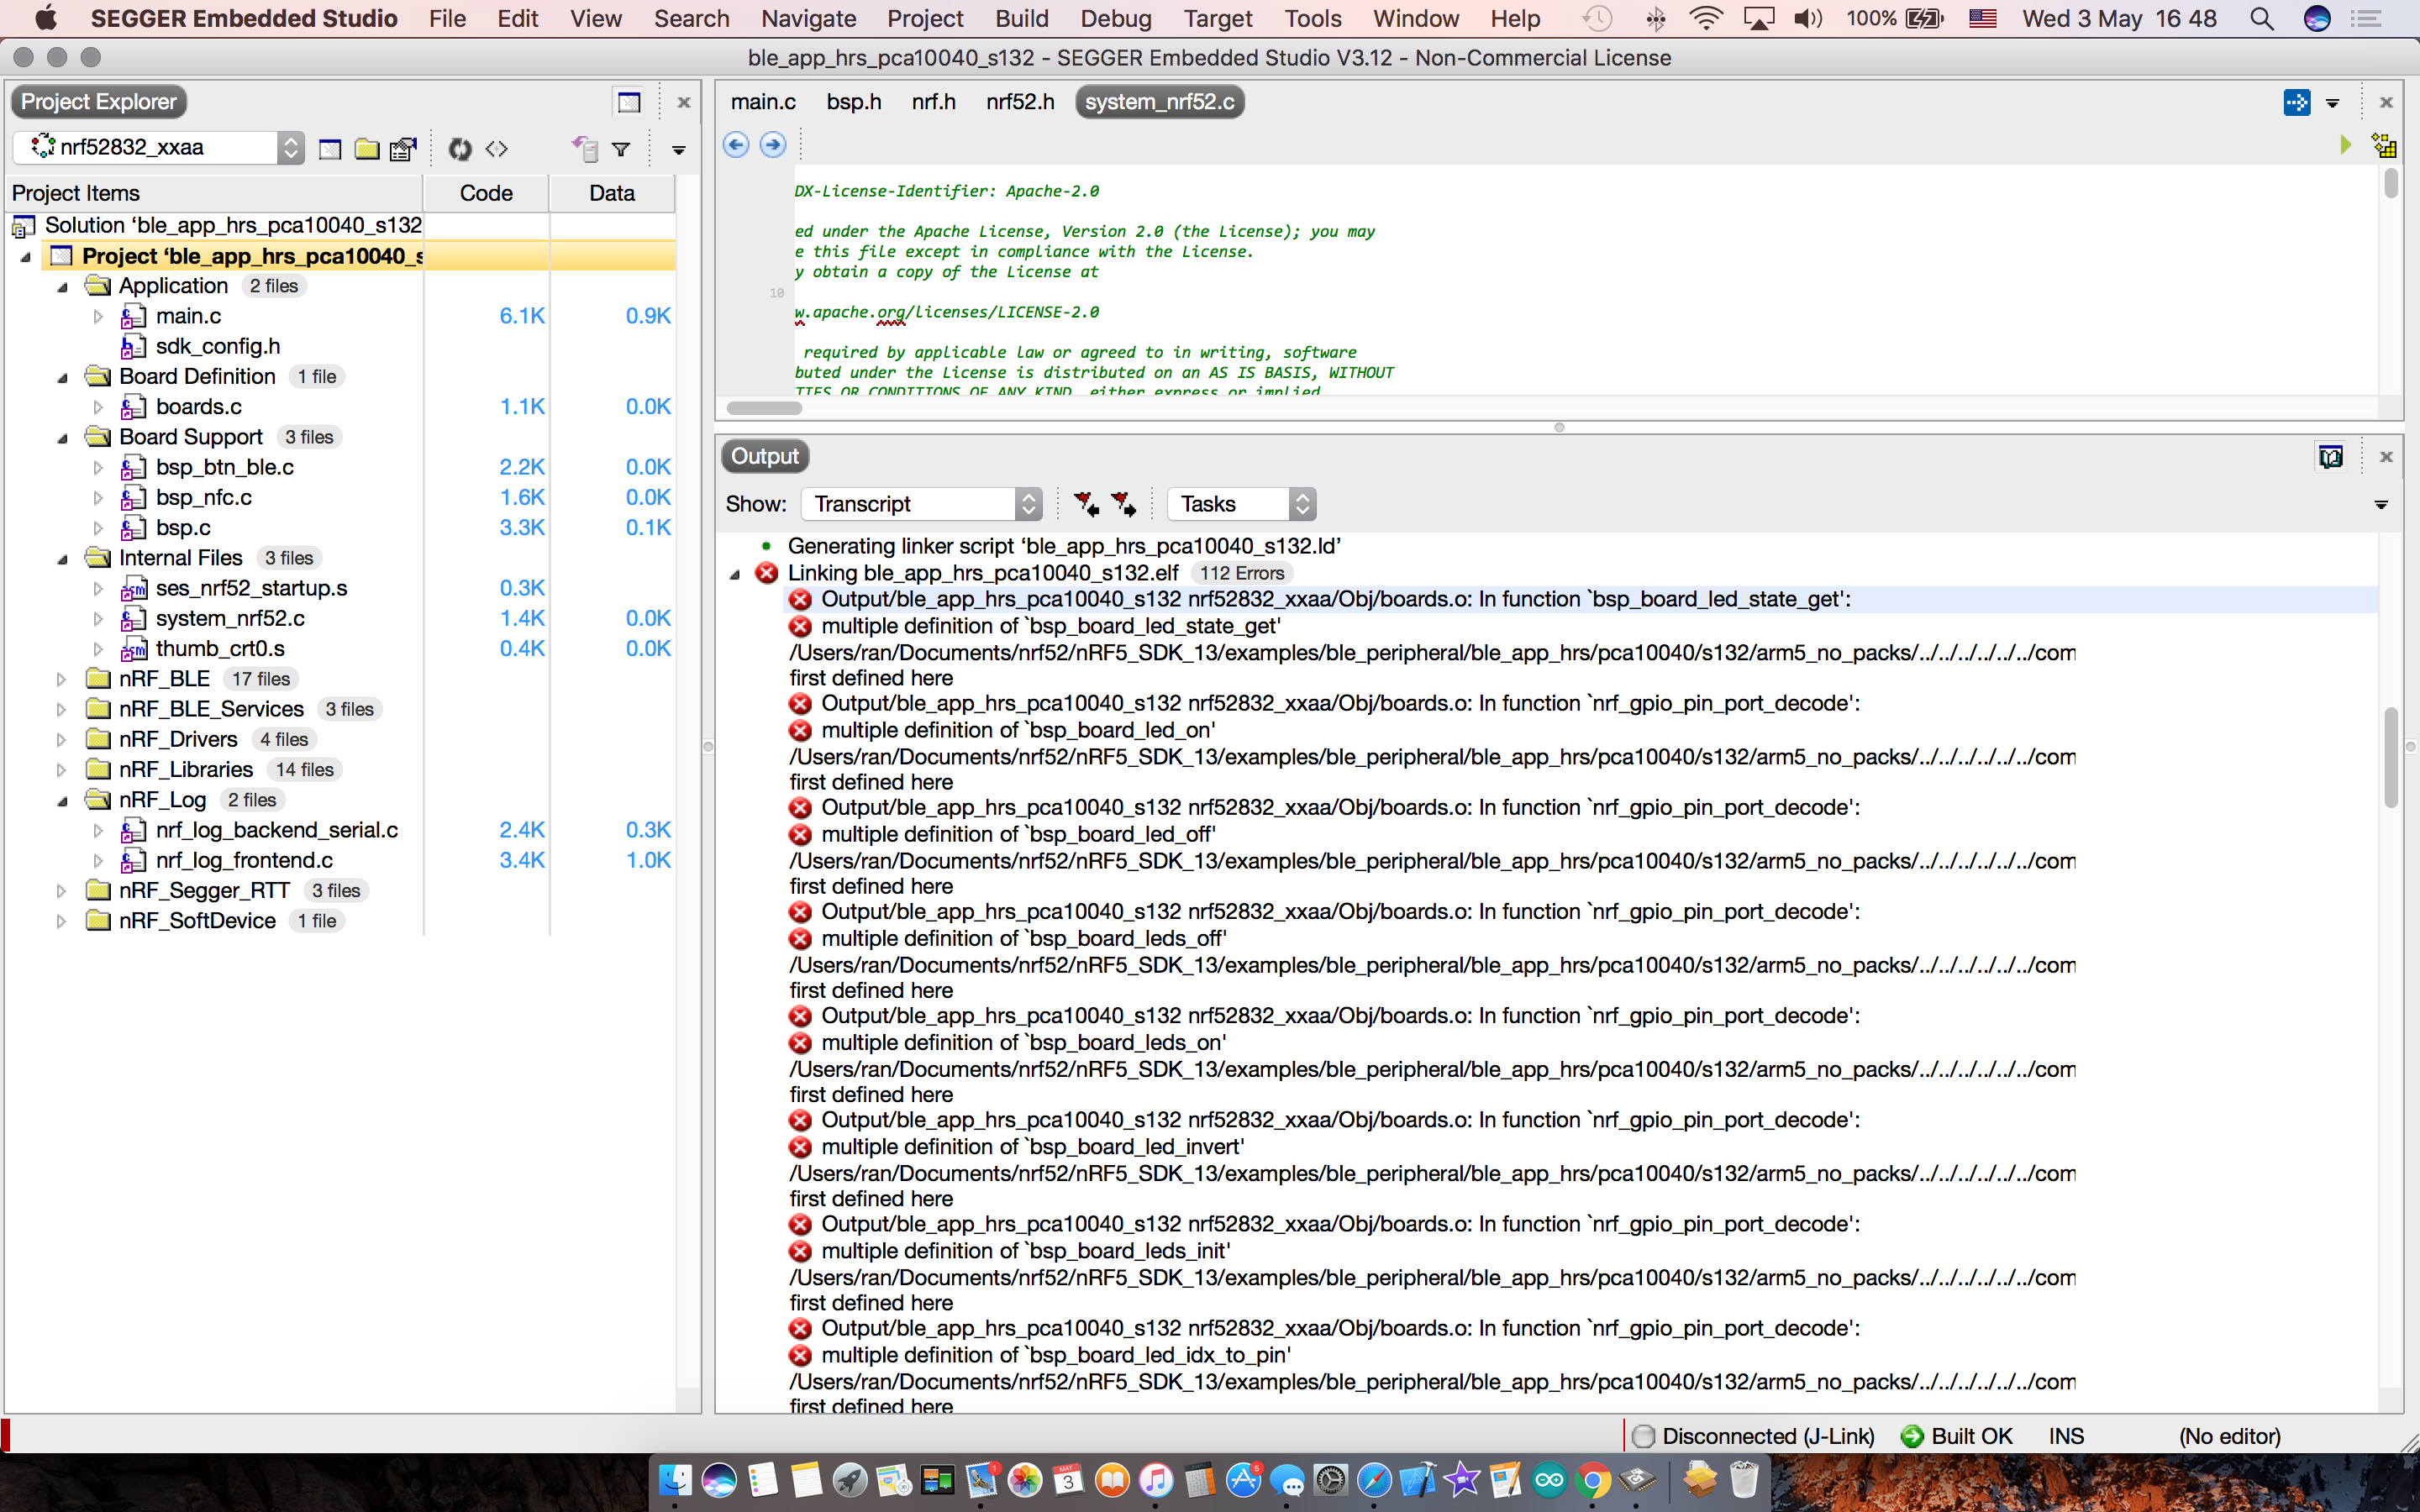The height and width of the screenshot is (1512, 2420).
Task: Open the Build menu
Action: click(x=1021, y=19)
